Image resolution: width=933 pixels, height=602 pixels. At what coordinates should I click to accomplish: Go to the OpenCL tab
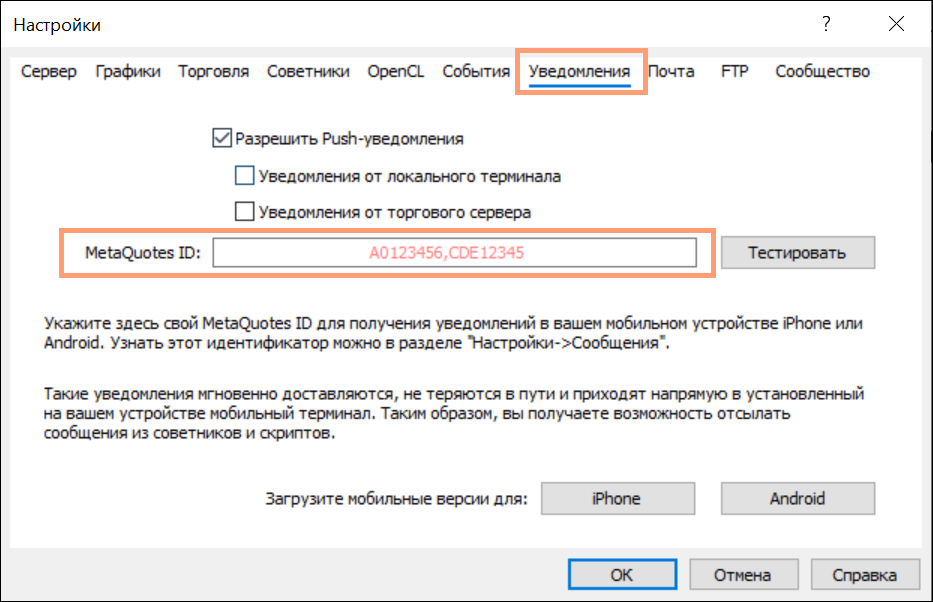396,71
